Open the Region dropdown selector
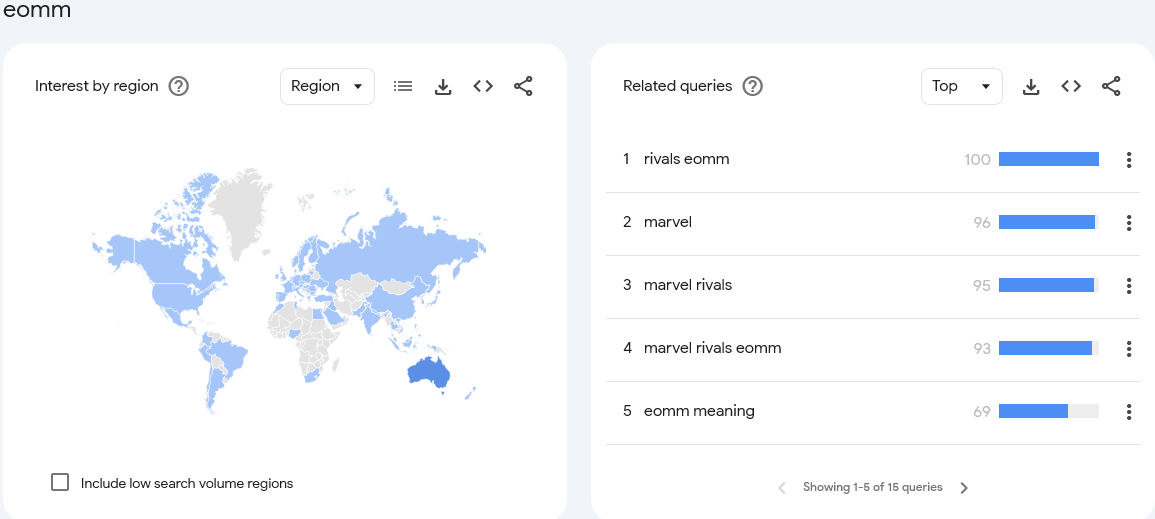Viewport: 1155px width, 519px height. 327,86
